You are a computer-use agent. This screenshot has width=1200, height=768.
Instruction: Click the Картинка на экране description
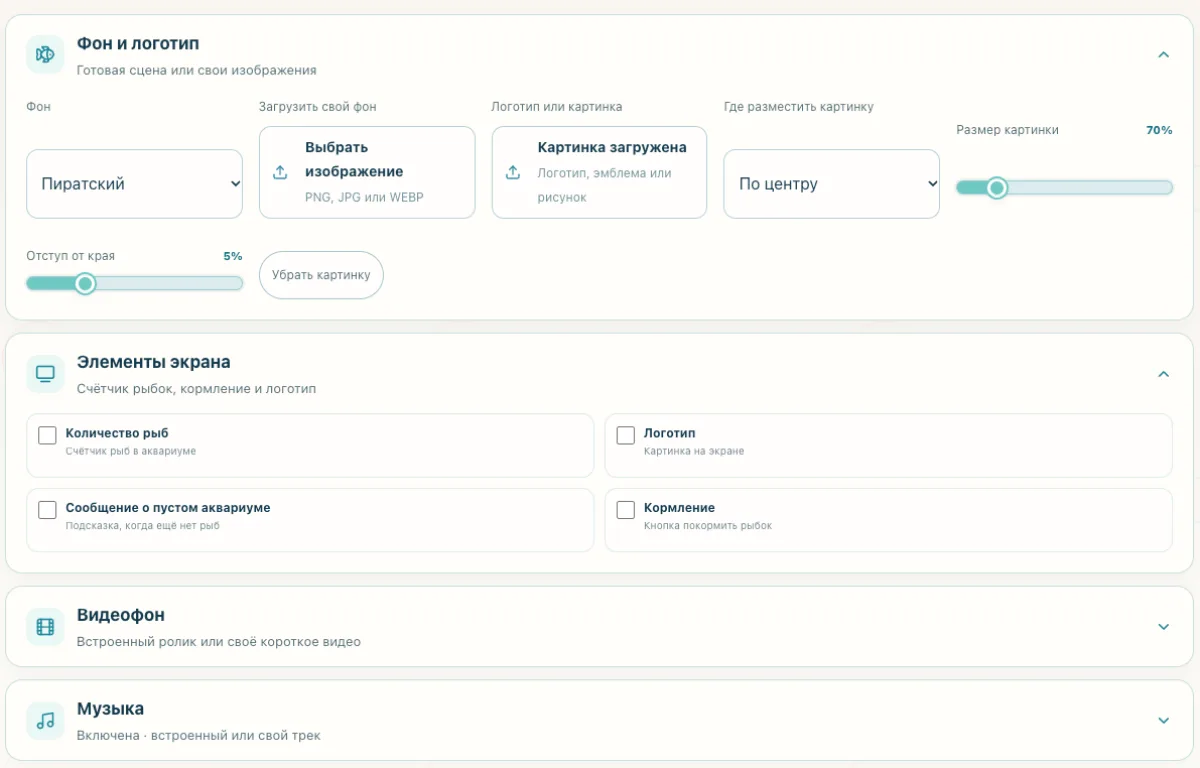point(694,451)
